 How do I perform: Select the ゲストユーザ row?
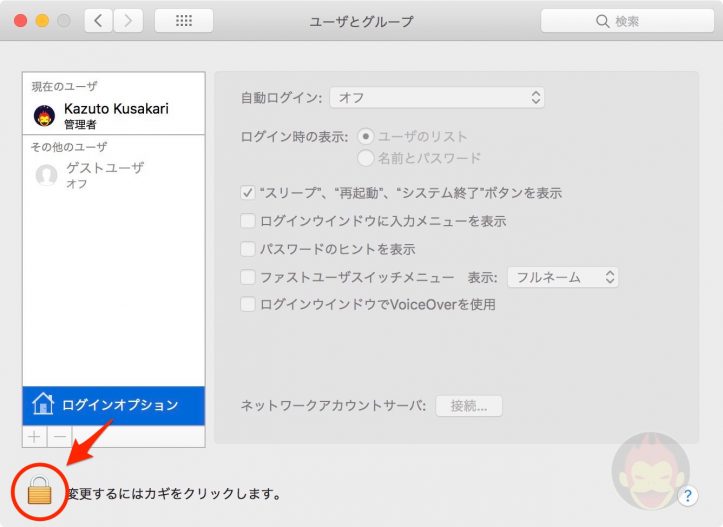(x=113, y=175)
